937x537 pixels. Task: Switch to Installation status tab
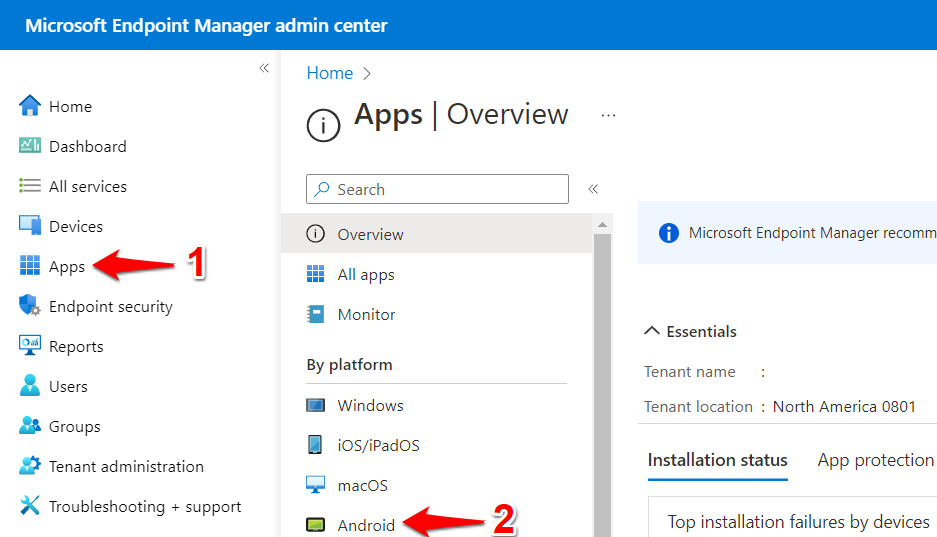[x=718, y=460]
